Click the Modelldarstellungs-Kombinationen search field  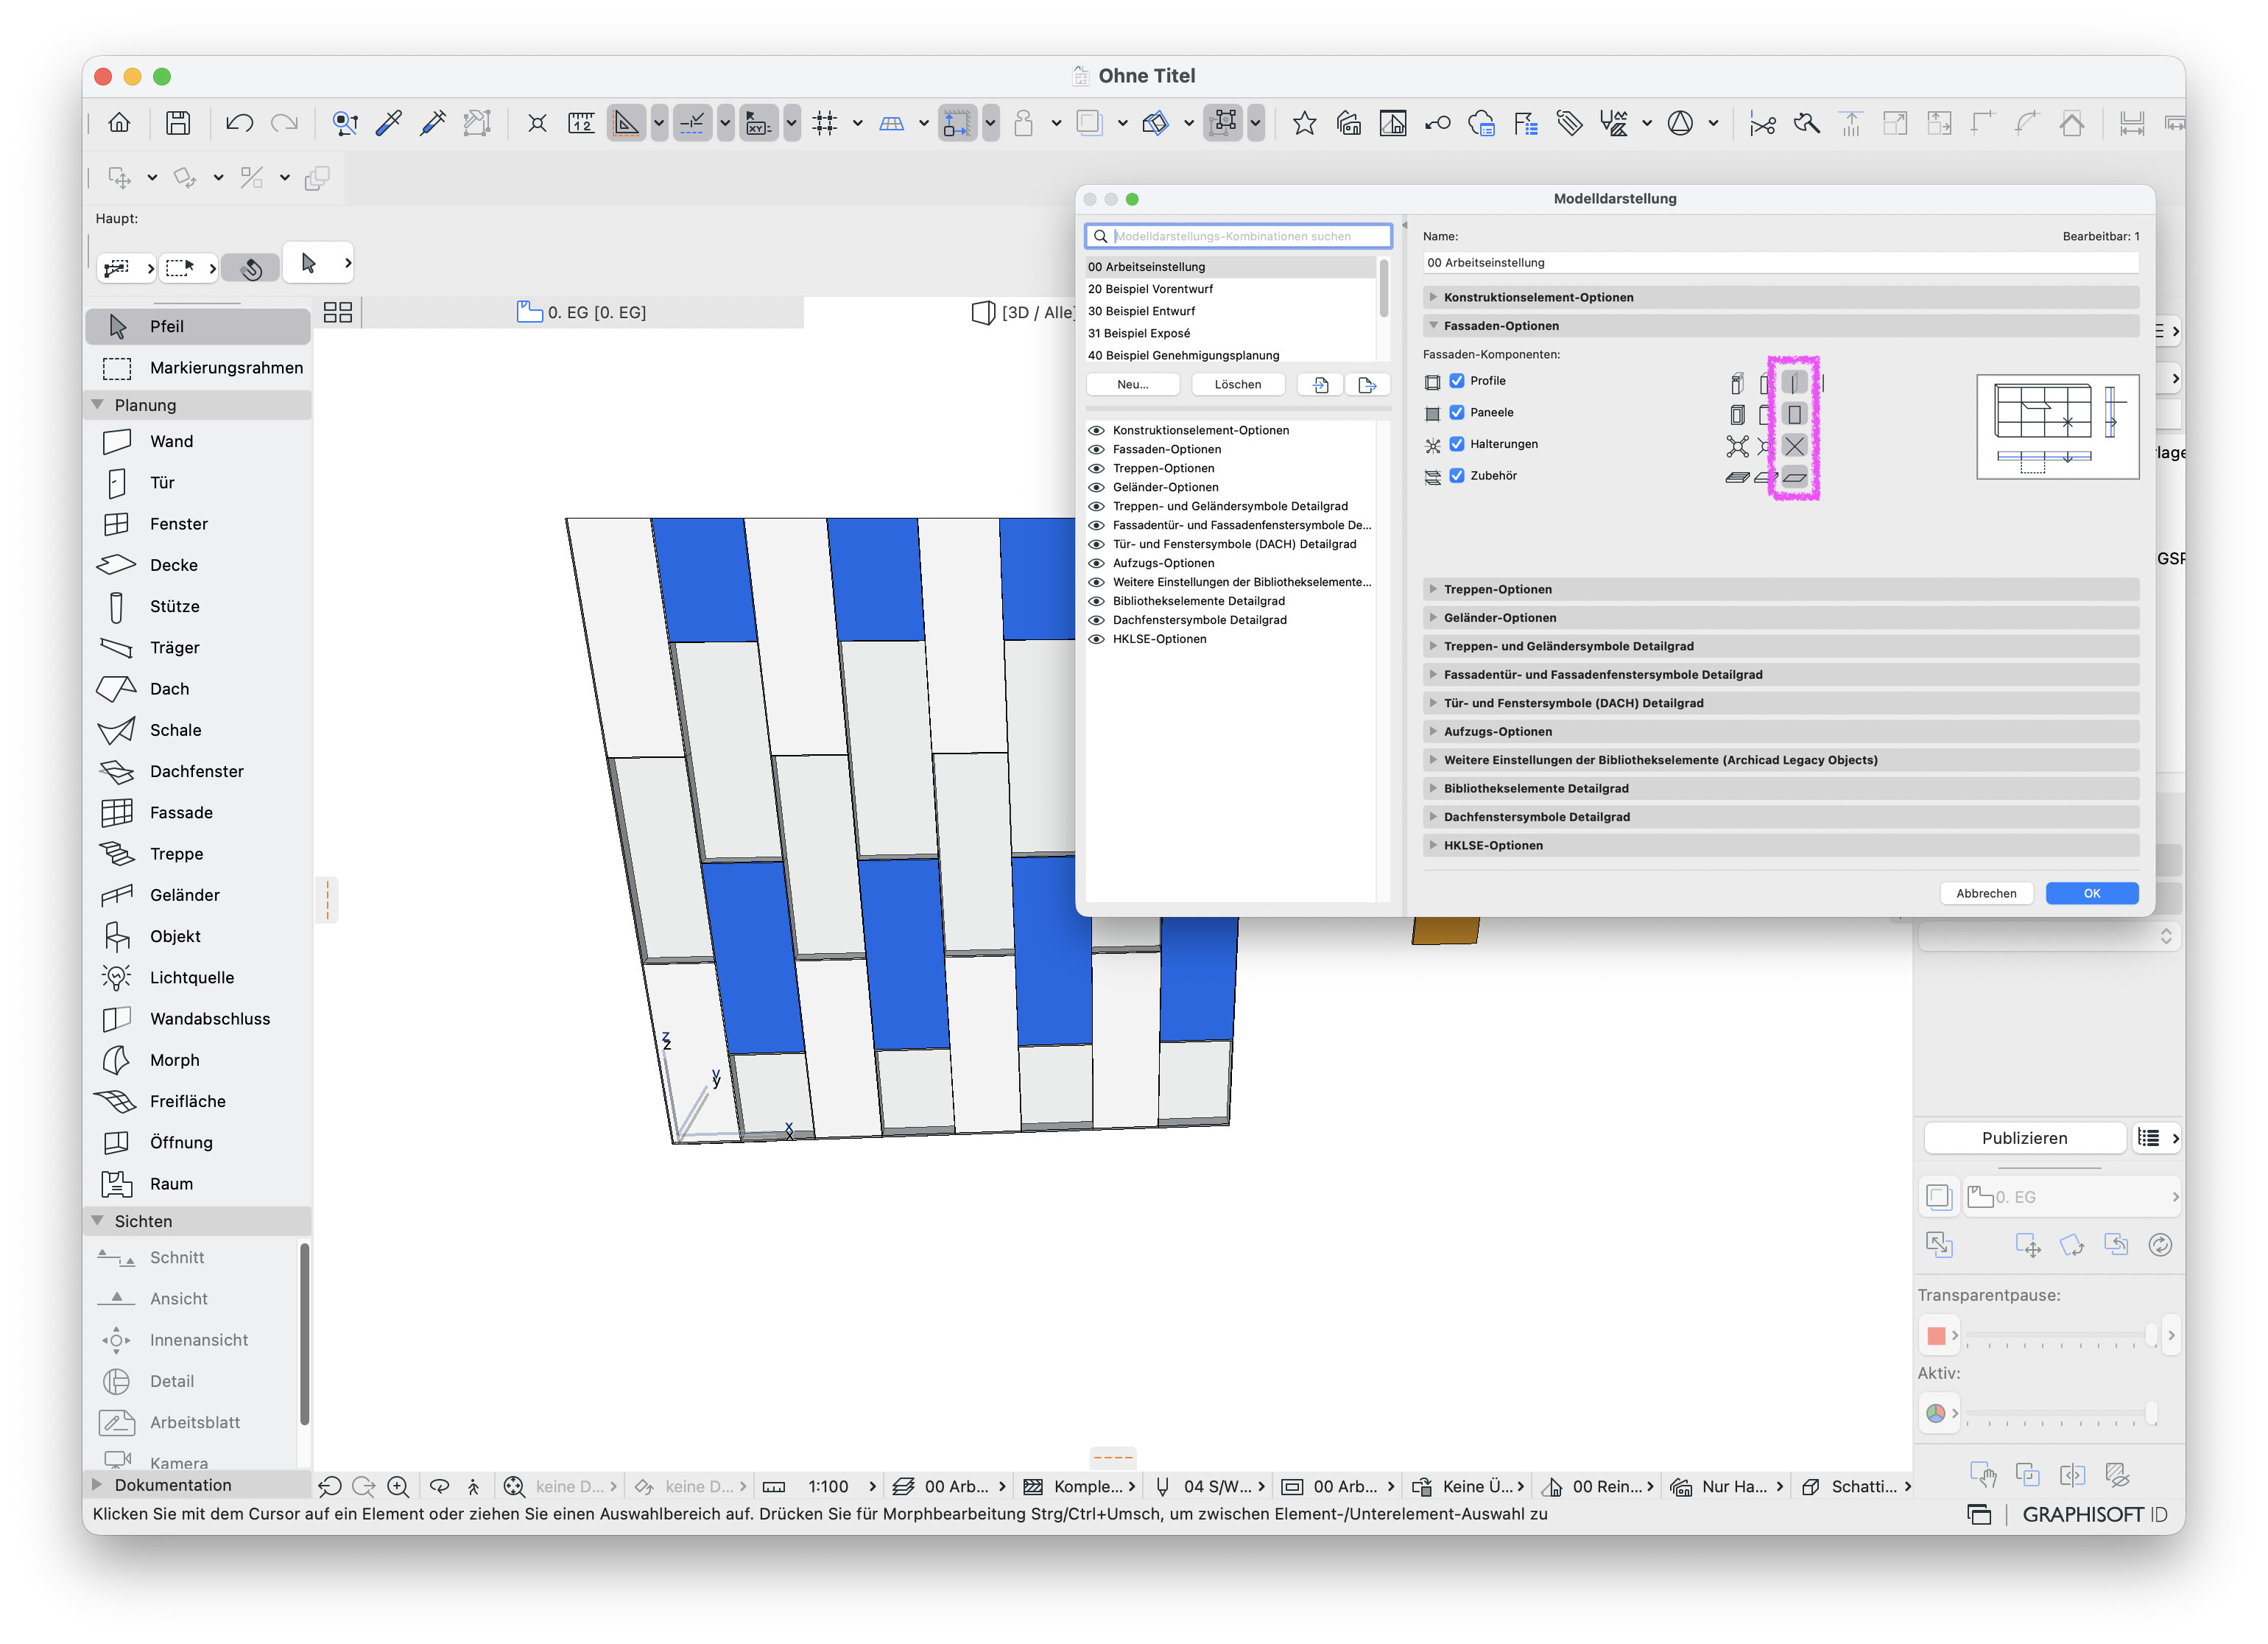[1238, 236]
